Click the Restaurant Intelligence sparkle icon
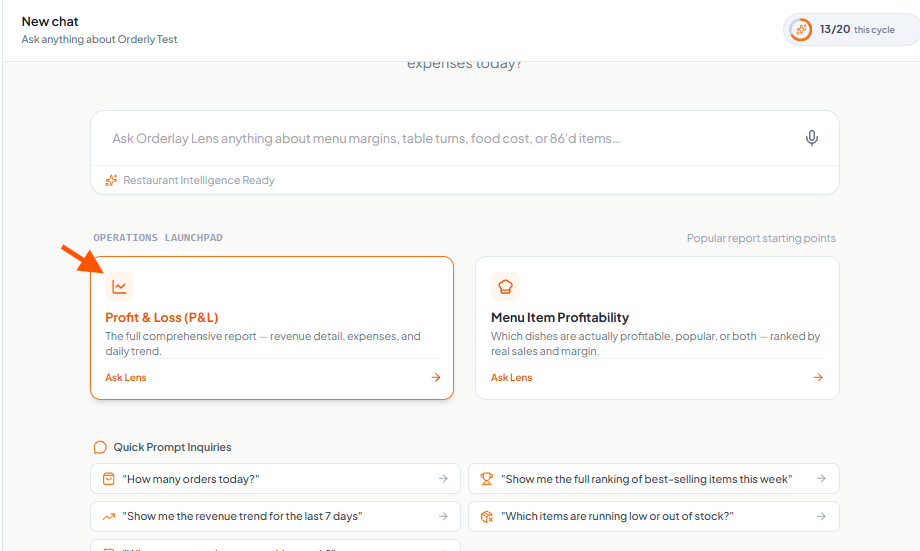The image size is (920, 551). [x=111, y=180]
